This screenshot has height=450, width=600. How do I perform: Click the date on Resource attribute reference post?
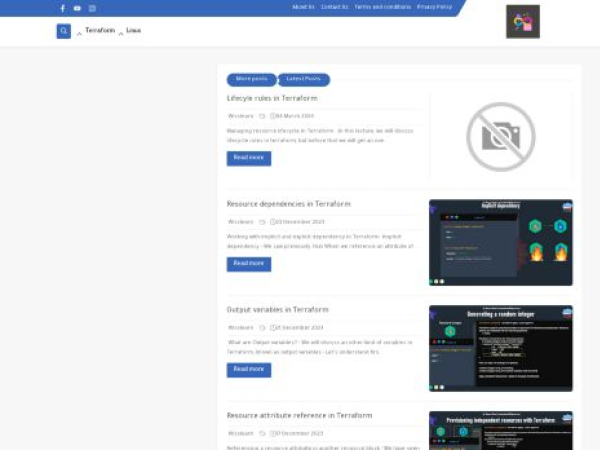click(x=297, y=433)
